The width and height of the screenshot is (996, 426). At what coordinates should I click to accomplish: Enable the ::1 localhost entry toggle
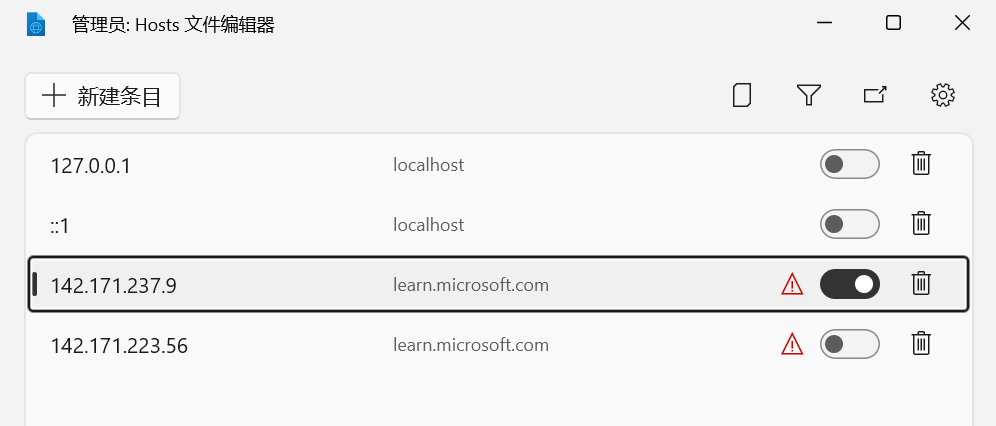pos(849,224)
